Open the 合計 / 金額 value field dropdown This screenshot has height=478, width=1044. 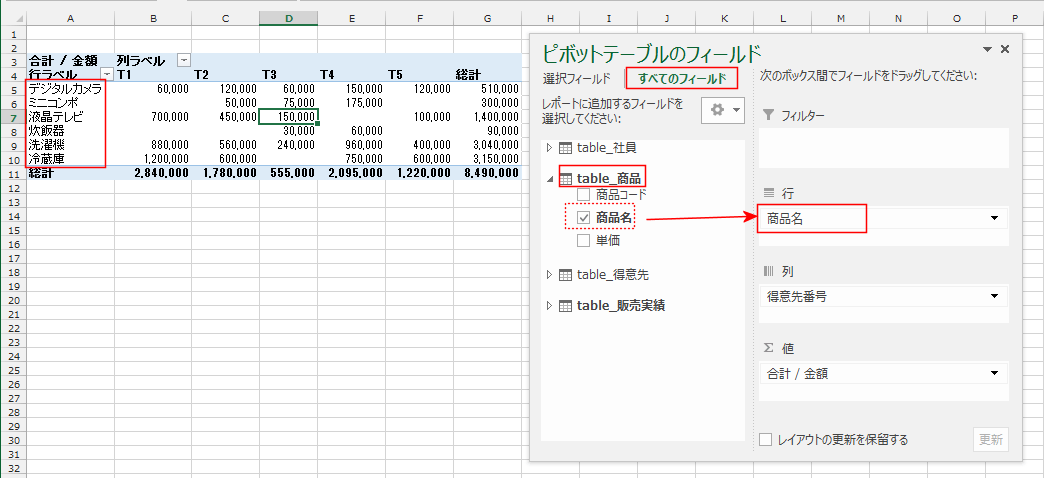(995, 373)
